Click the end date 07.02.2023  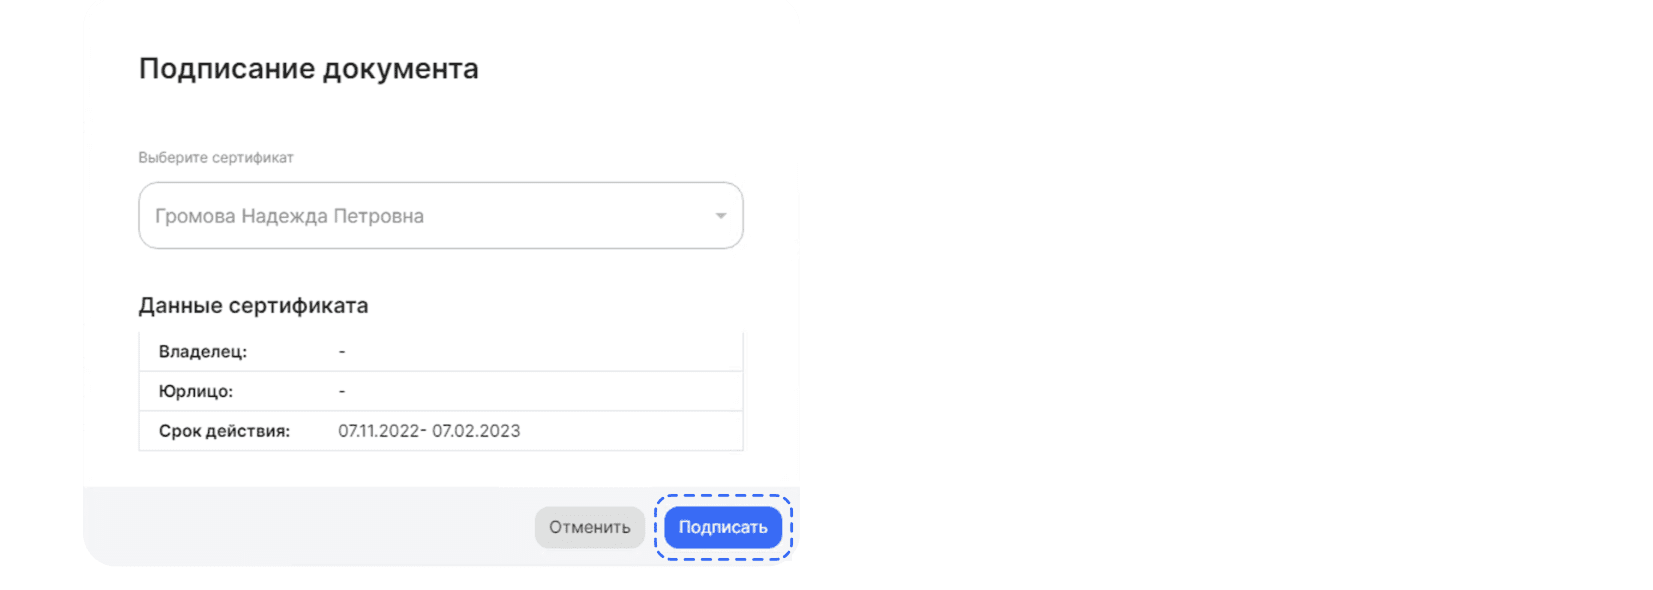pos(476,432)
